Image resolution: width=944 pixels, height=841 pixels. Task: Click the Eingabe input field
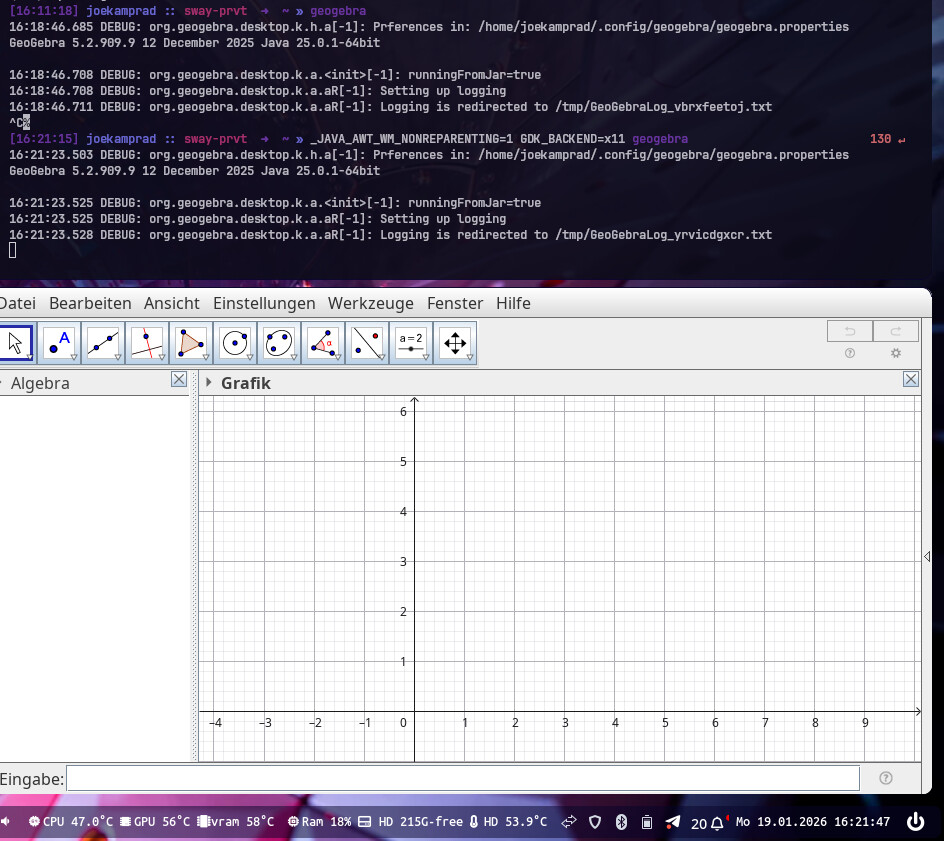pos(462,778)
